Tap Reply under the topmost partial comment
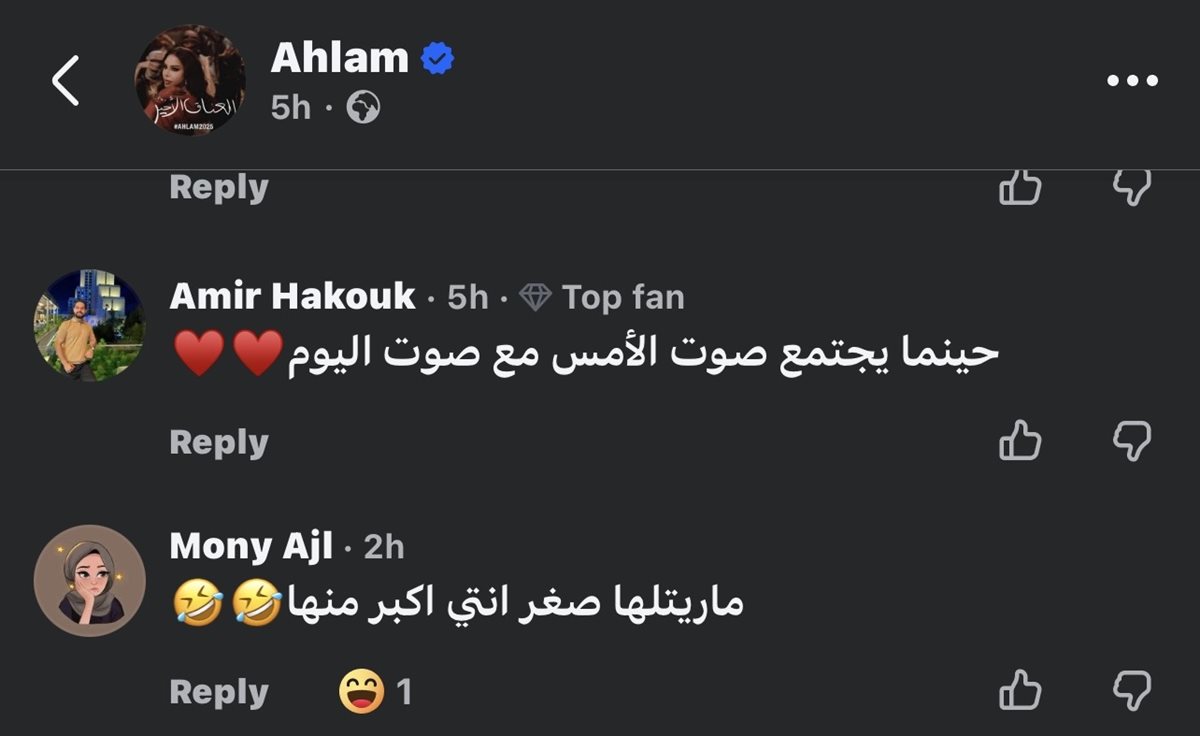This screenshot has width=1200, height=736. pyautogui.click(x=219, y=188)
